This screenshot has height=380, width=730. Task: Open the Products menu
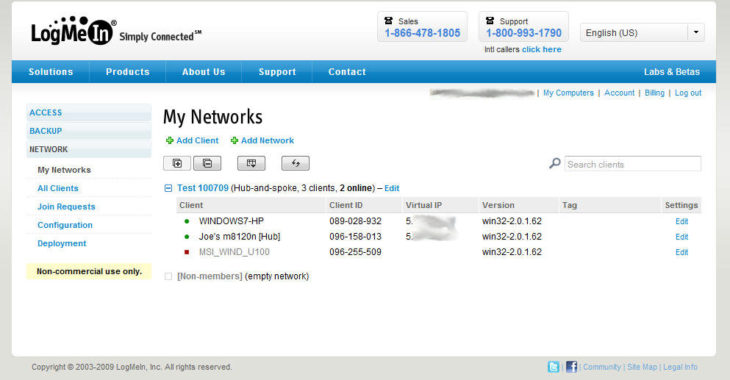[128, 72]
